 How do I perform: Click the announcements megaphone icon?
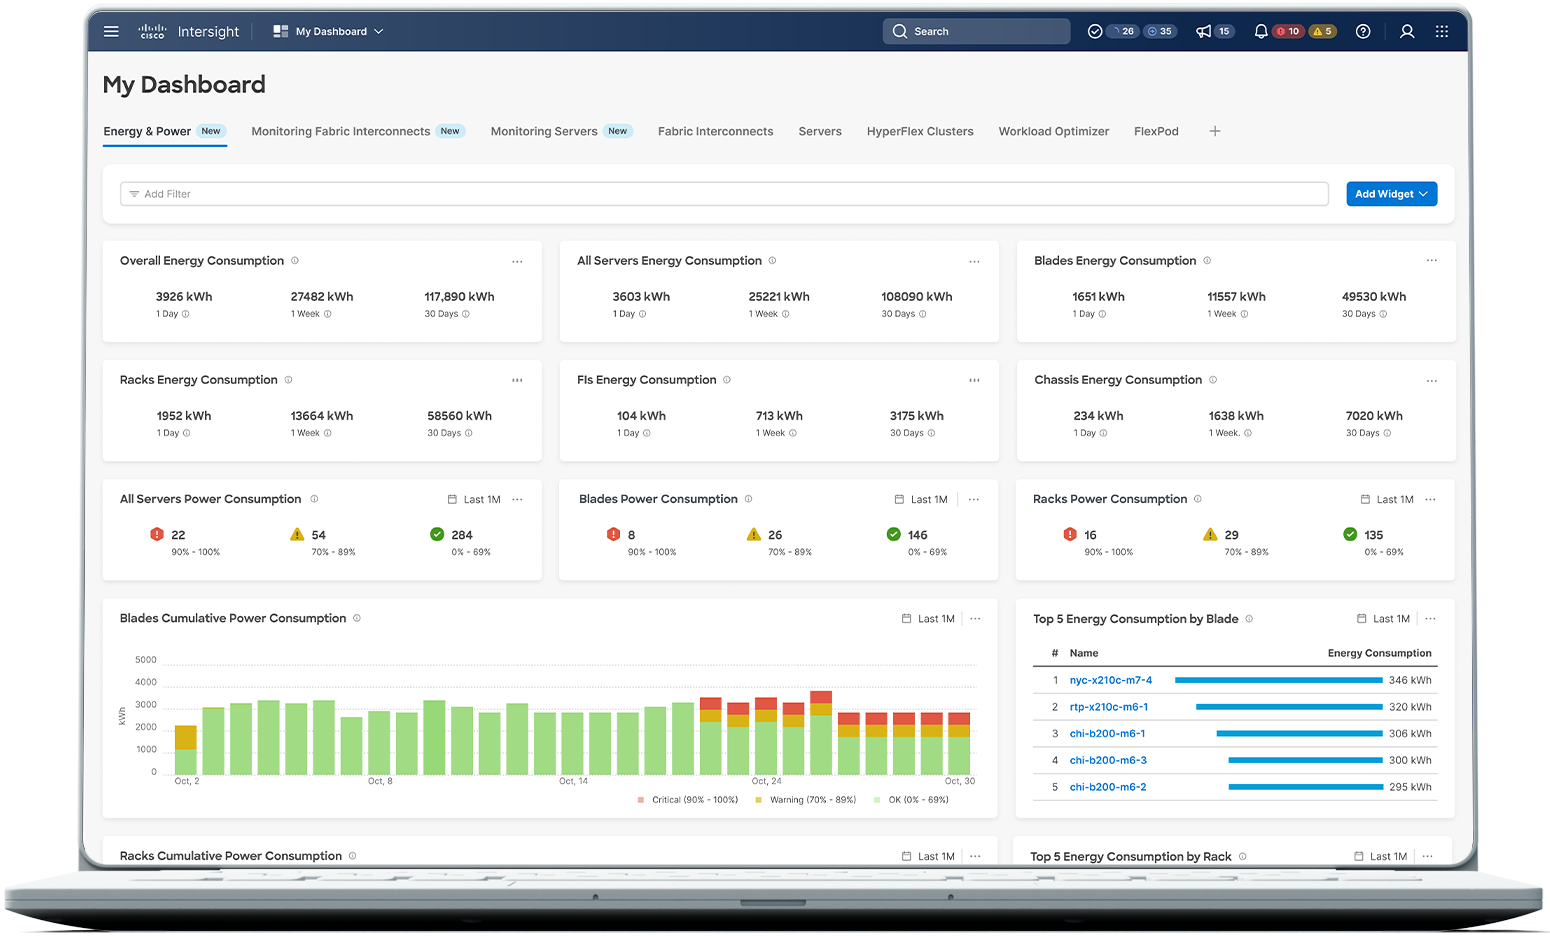1203,32
